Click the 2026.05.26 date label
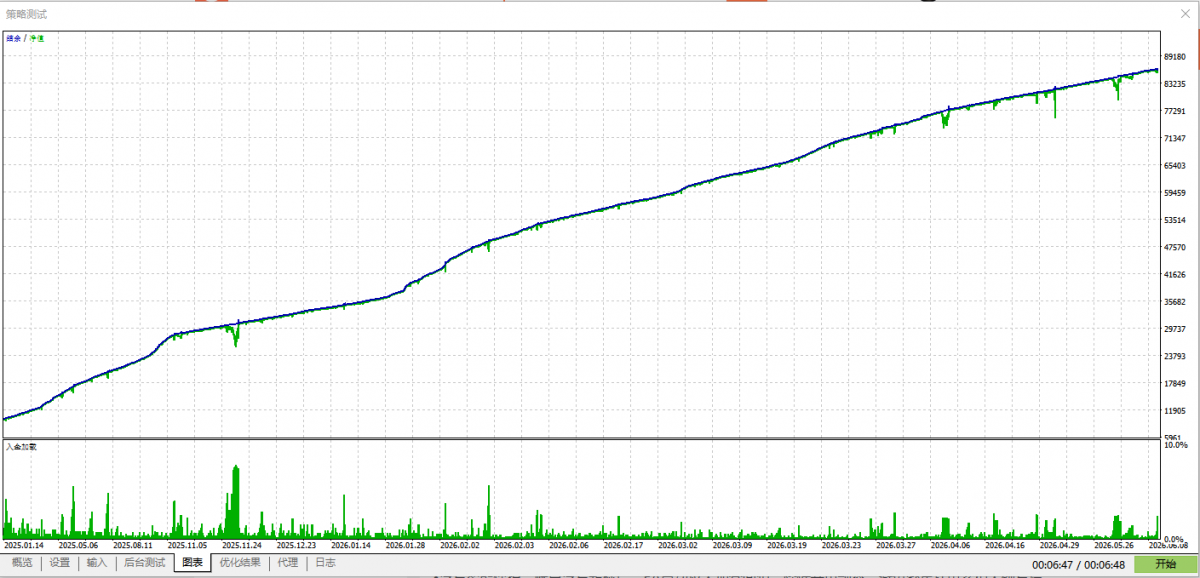The image size is (1200, 578). [x=1113, y=546]
